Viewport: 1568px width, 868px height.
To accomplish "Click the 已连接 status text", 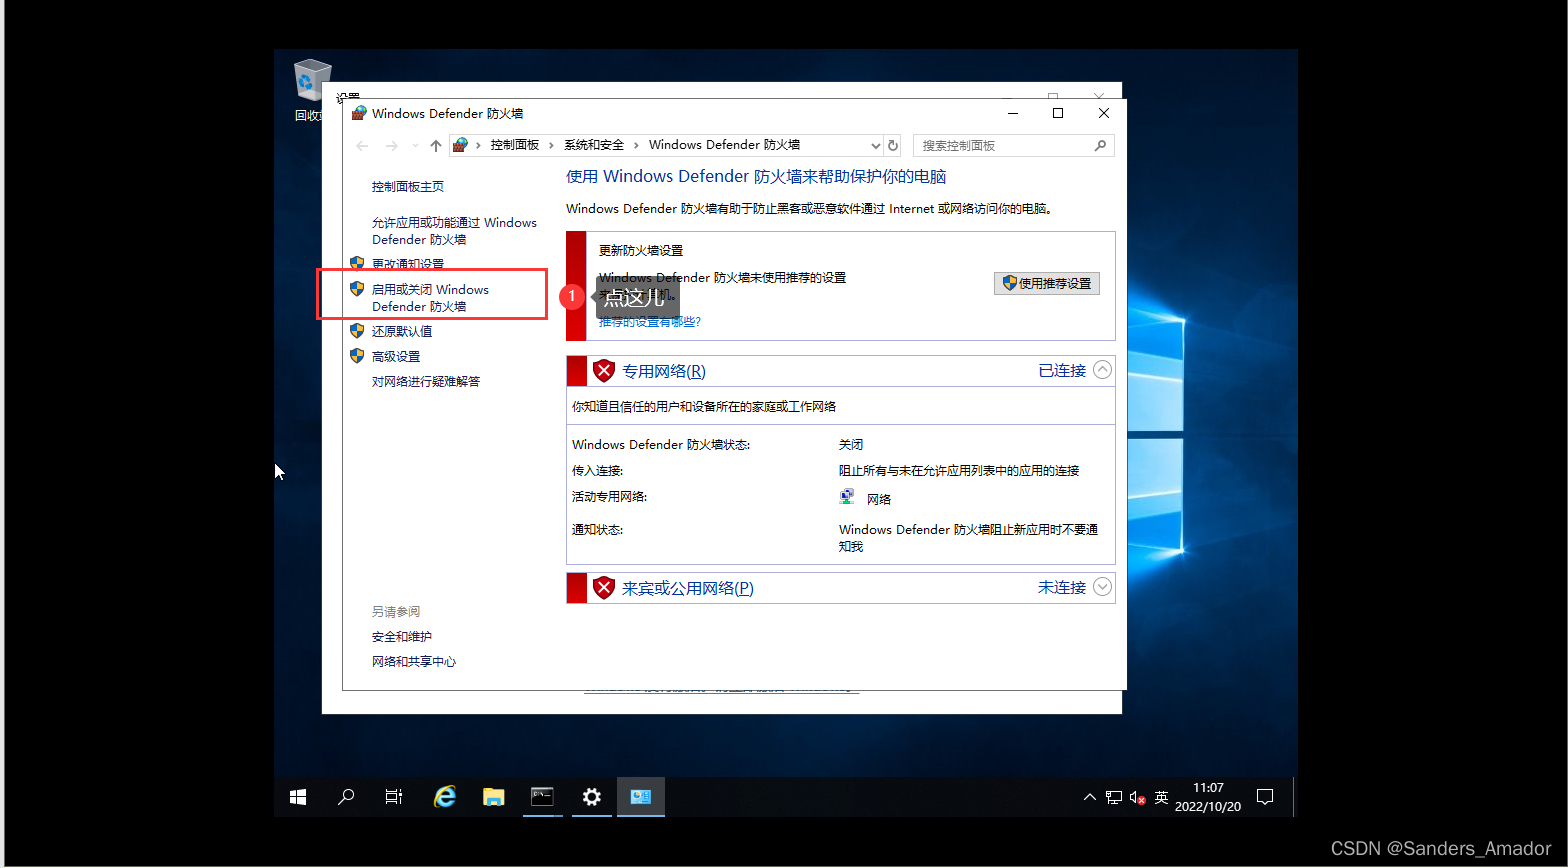I will (1062, 370).
